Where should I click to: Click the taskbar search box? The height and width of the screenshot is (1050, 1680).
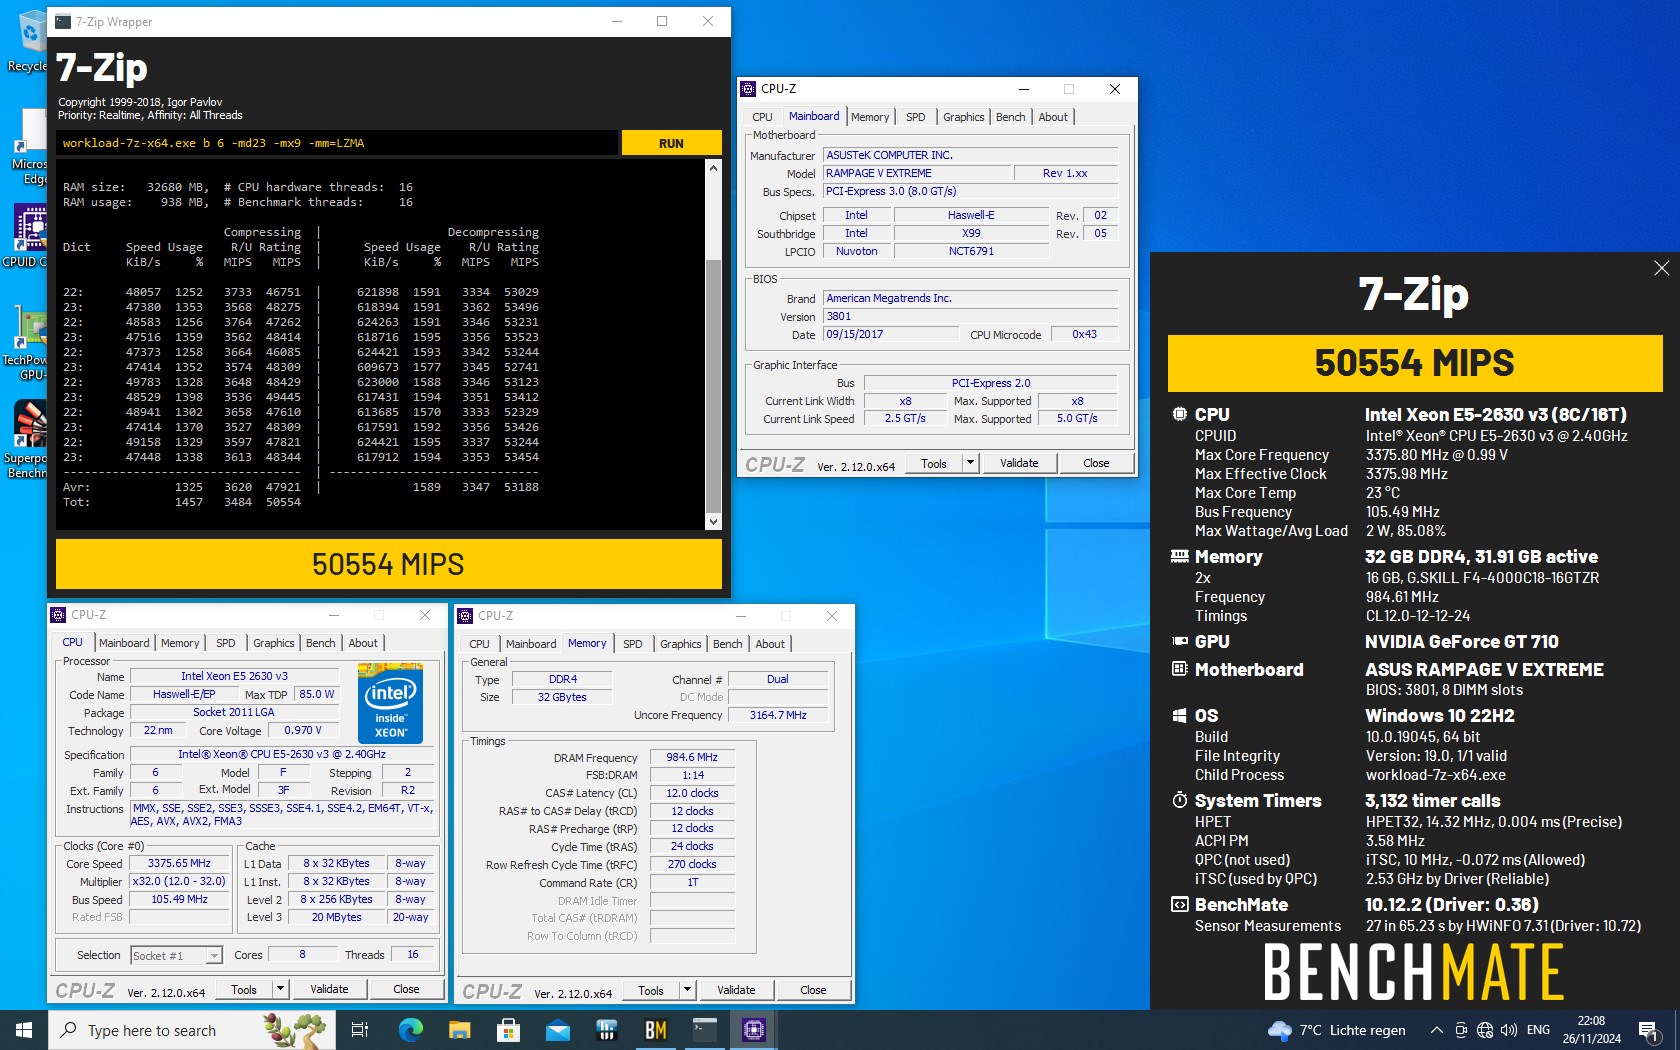point(191,1030)
